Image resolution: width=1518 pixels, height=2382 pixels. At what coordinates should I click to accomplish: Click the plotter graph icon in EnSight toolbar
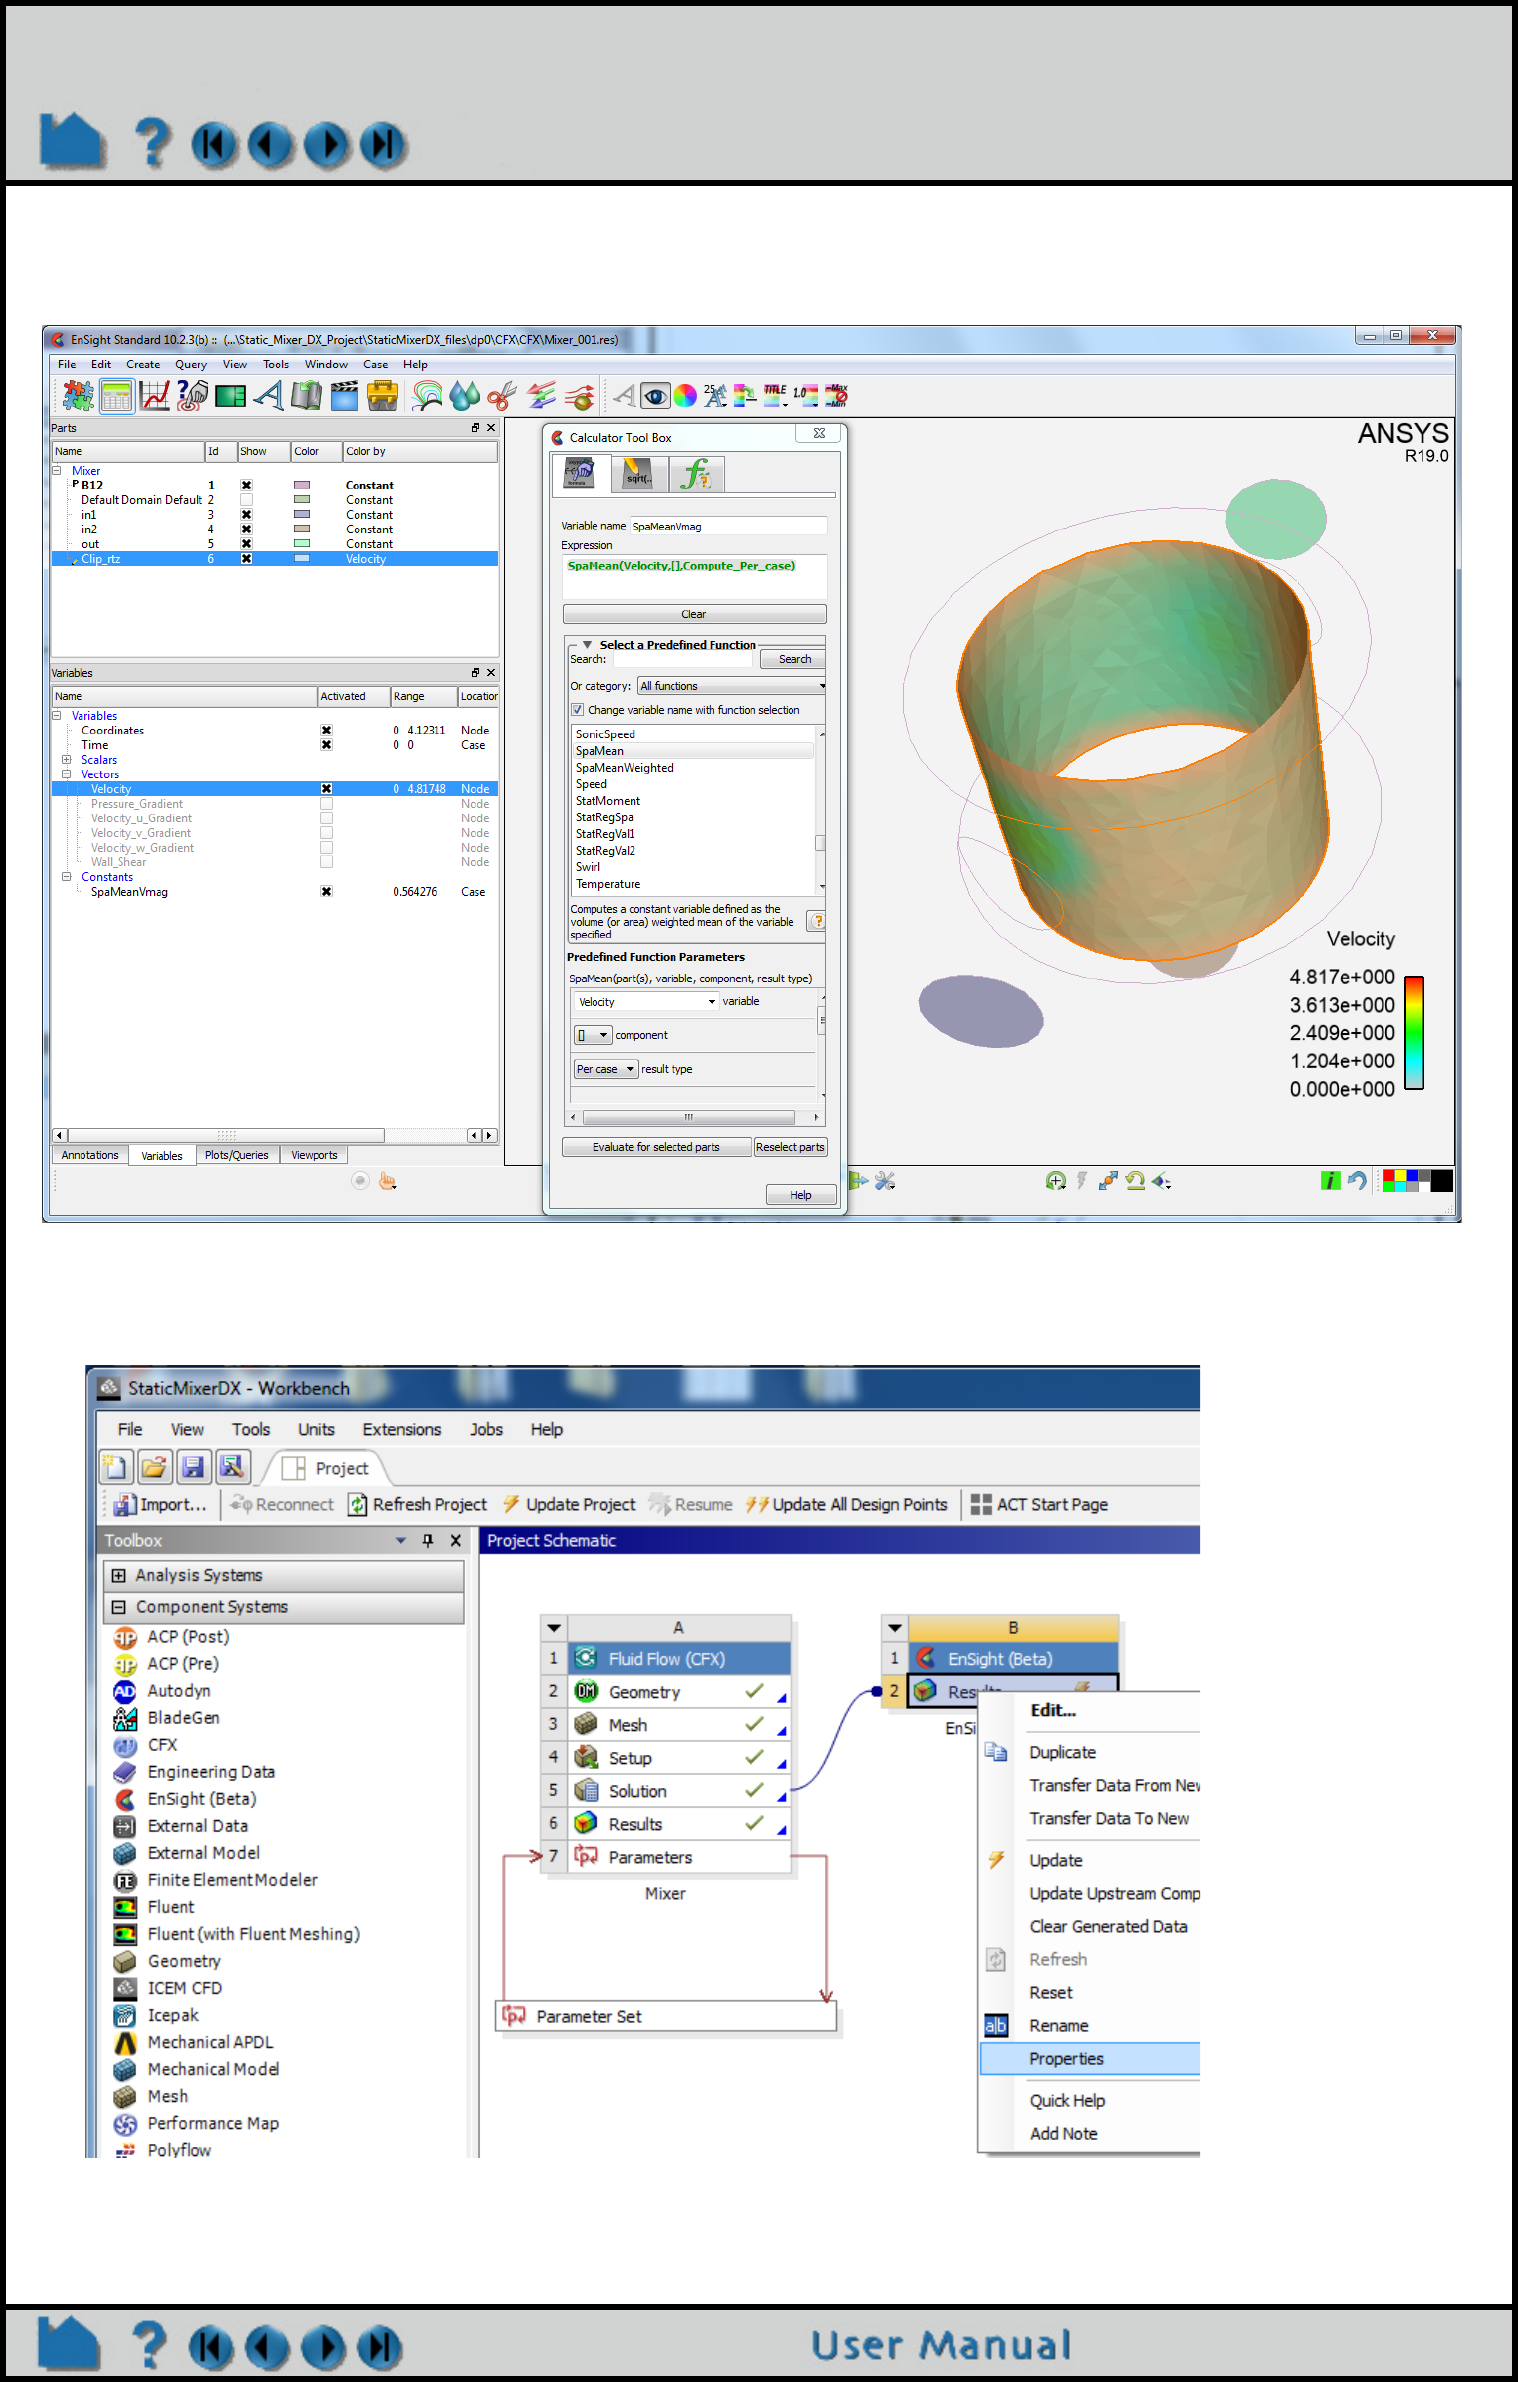click(x=154, y=396)
